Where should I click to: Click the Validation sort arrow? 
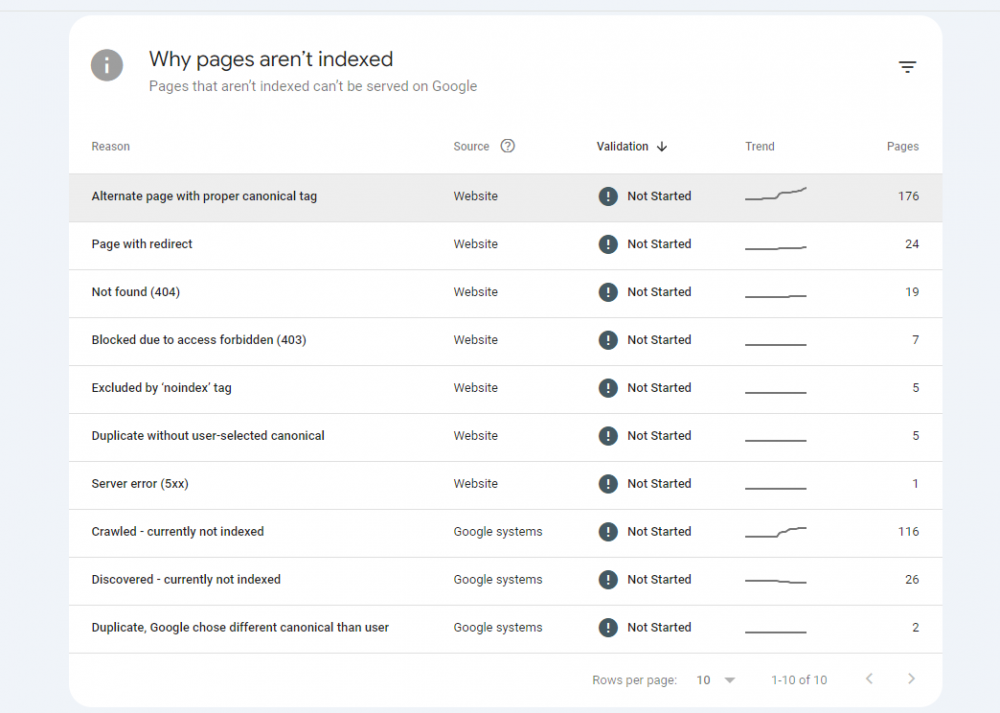(662, 146)
